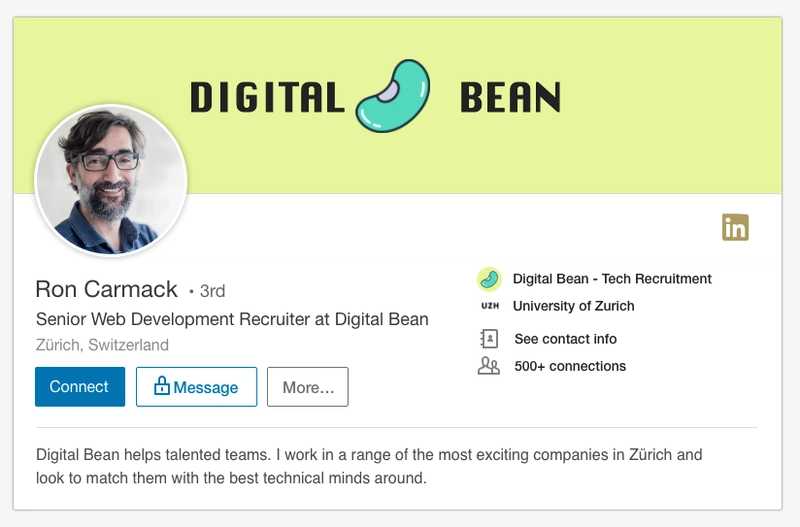Click See contact info link
Image resolution: width=800 pixels, height=527 pixels.
tap(565, 339)
